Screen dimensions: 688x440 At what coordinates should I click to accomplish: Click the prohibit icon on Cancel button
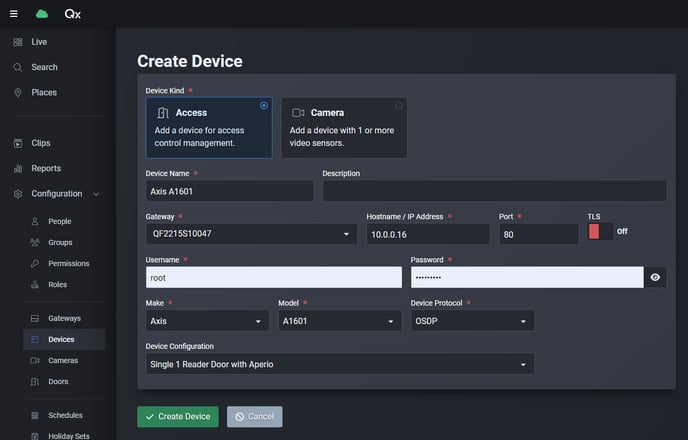click(x=240, y=417)
